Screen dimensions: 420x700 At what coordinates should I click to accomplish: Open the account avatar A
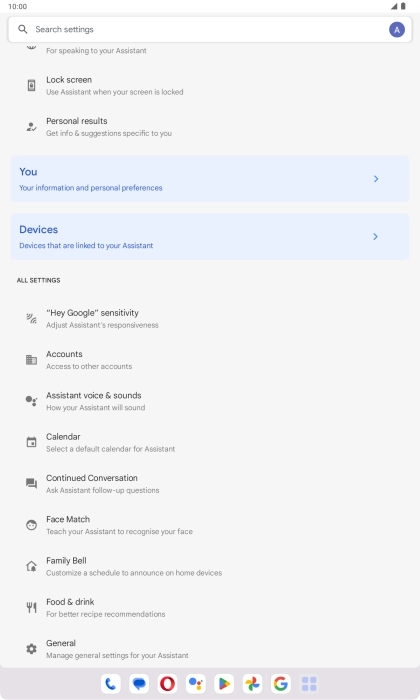[396, 30]
